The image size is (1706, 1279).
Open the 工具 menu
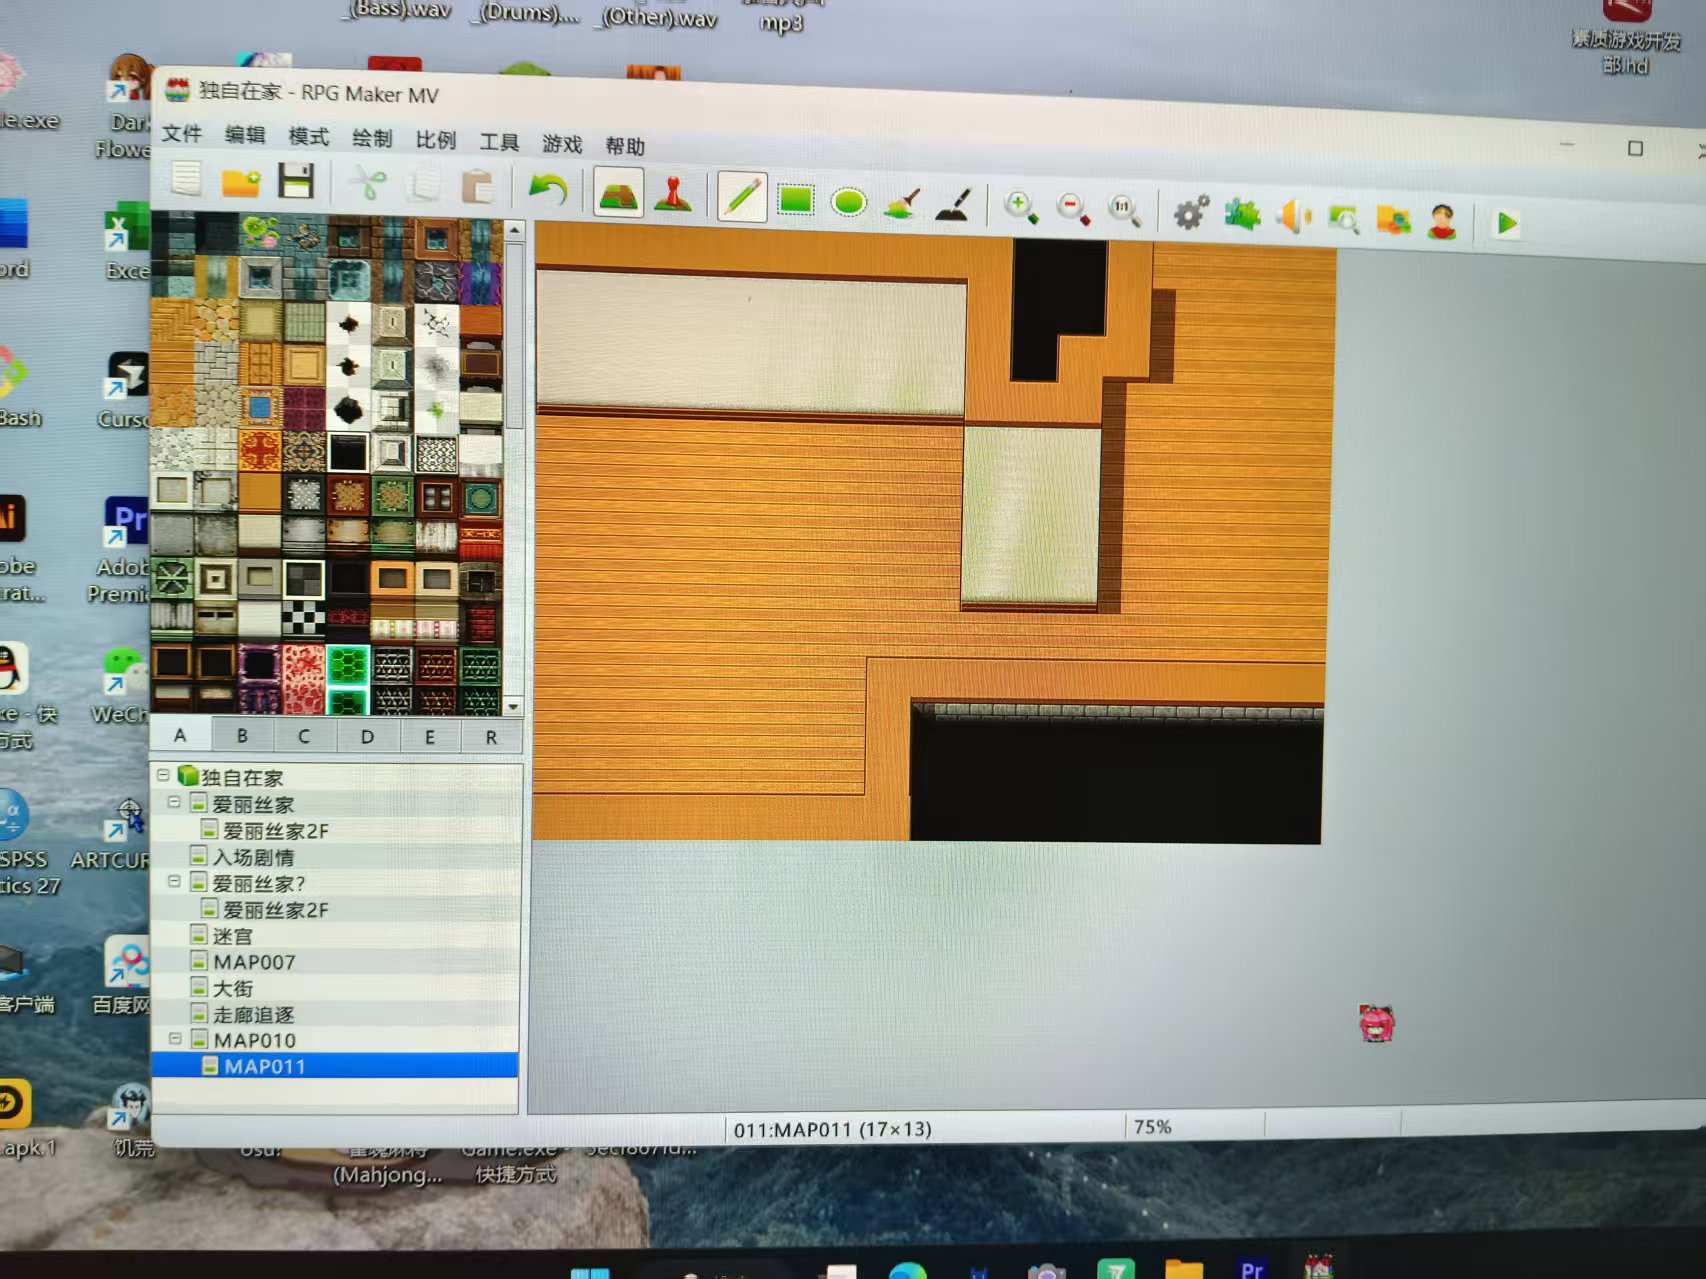498,141
